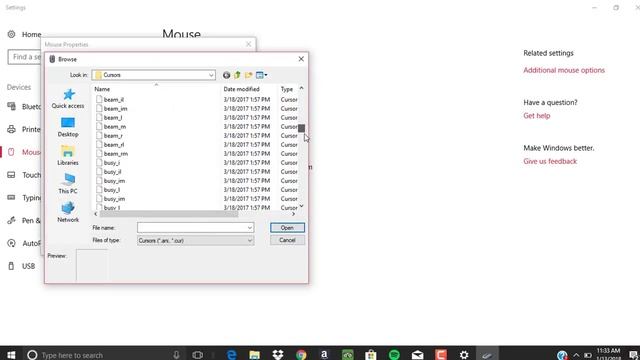Screen dimensions: 640x360
Task: Close the Mouse Properties window
Action: pyautogui.click(x=249, y=44)
